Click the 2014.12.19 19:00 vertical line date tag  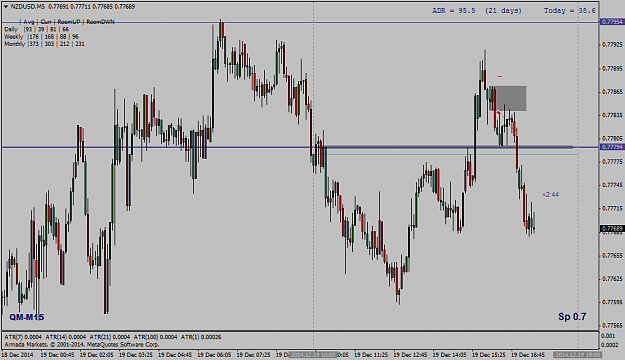pyautogui.click(x=578, y=354)
